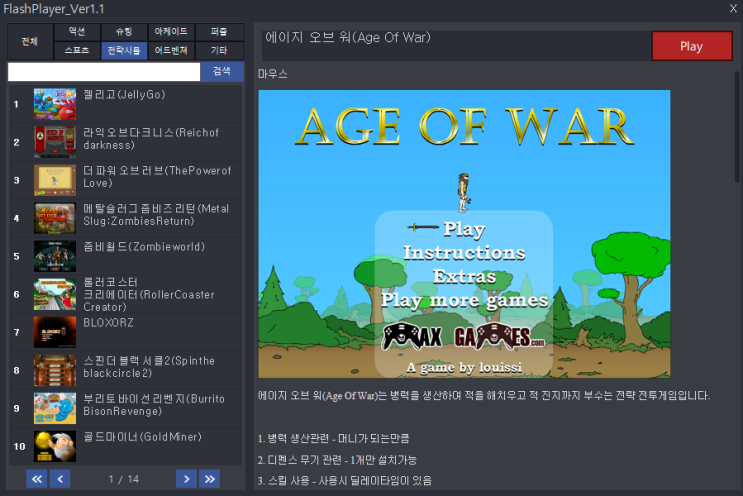This screenshot has width=743, height=496.
Task: Select the 전체 category tab
Action: pyautogui.click(x=30, y=41)
